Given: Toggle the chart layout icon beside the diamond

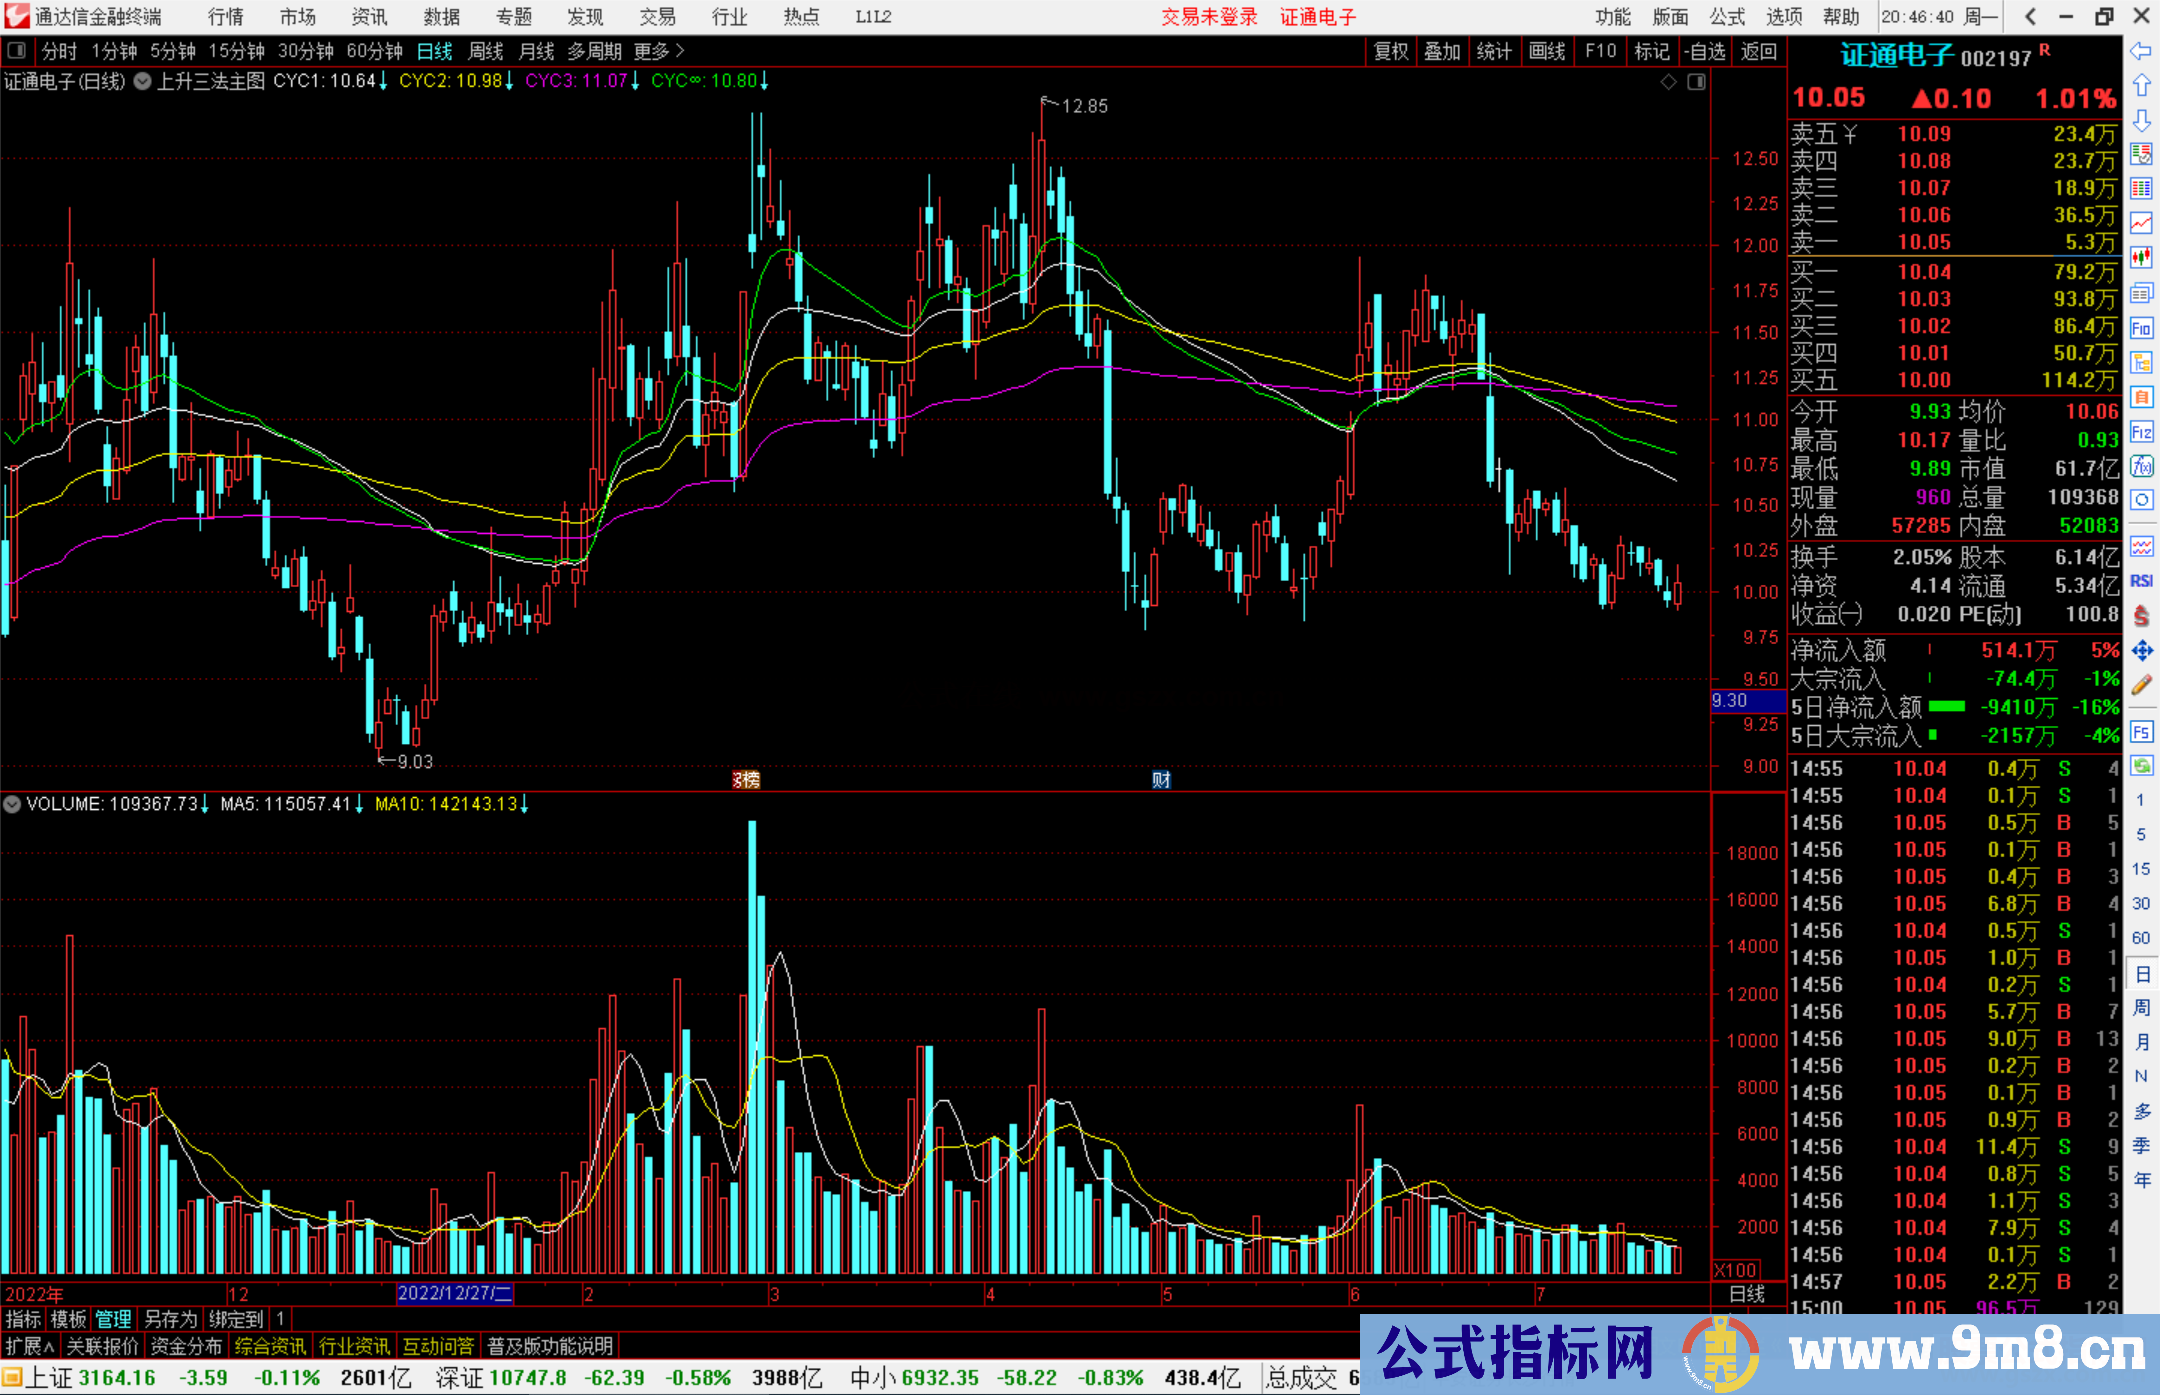Looking at the screenshot, I should (1696, 82).
